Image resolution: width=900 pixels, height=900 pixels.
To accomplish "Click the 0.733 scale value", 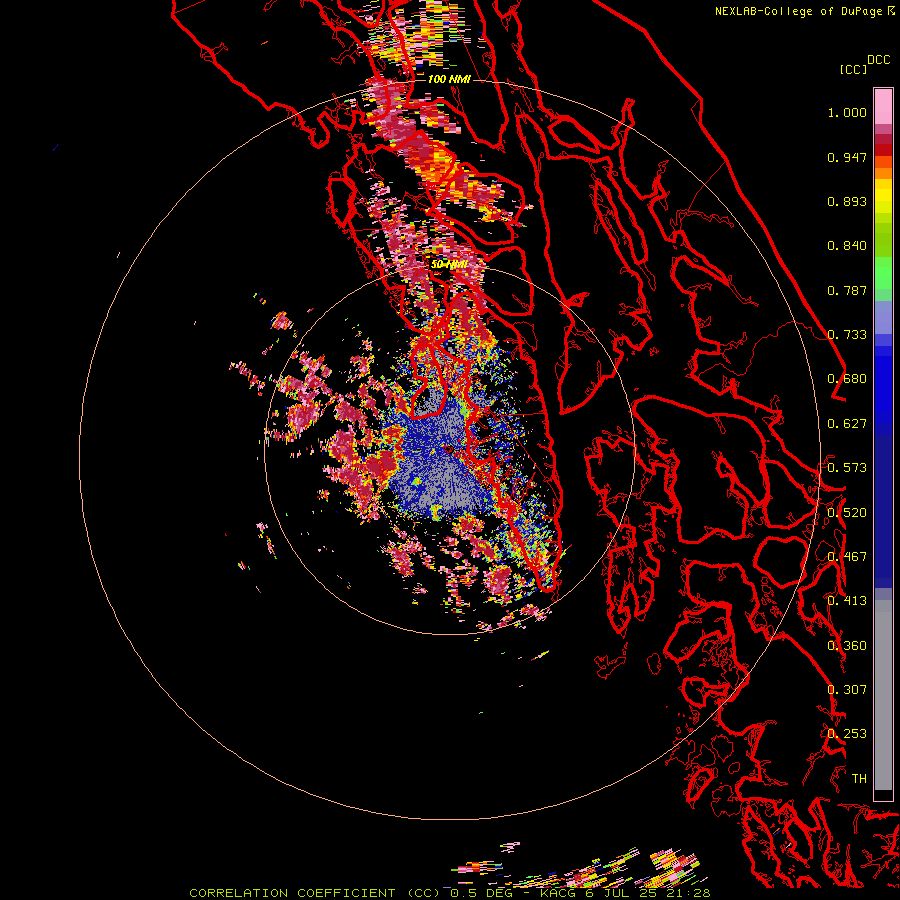I will pyautogui.click(x=847, y=335).
